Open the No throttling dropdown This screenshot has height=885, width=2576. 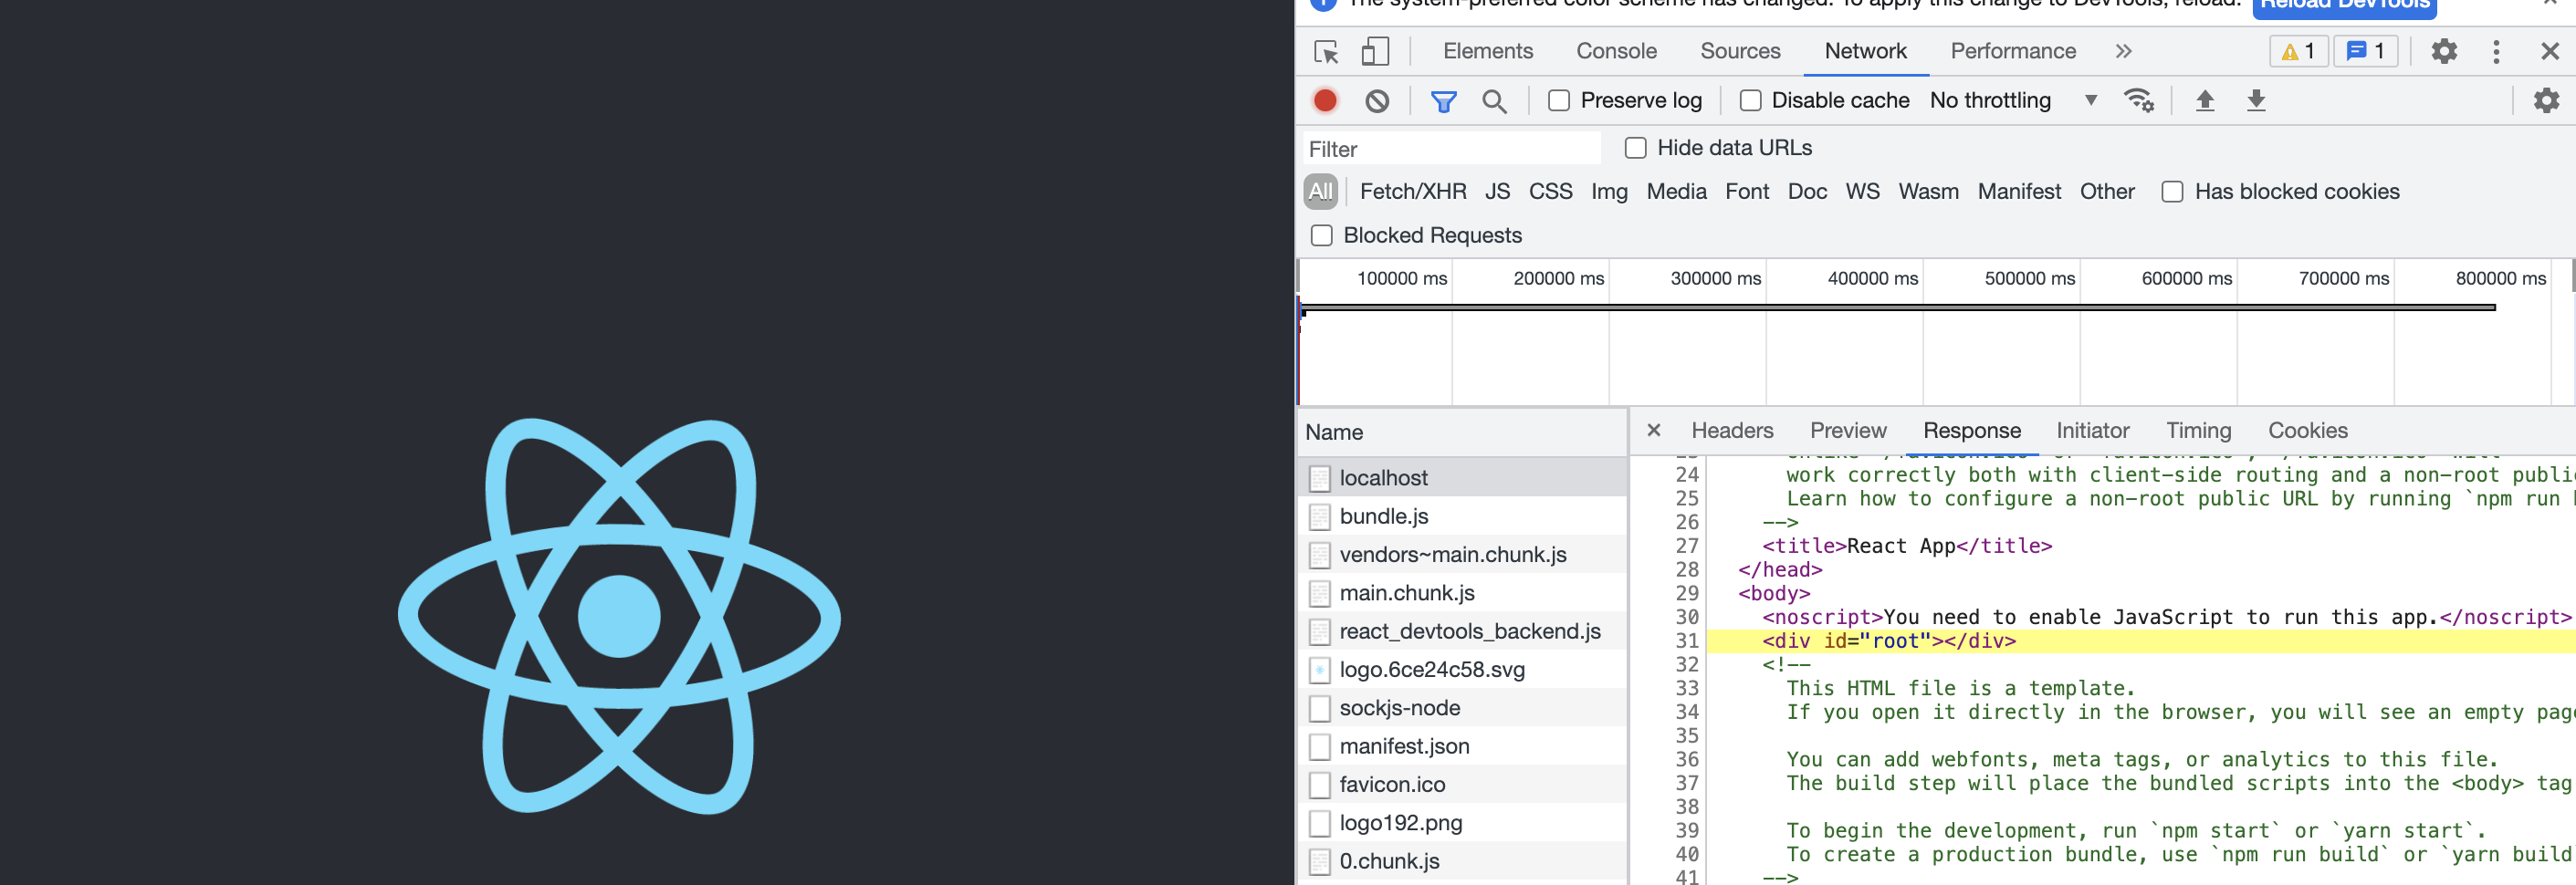coord(2013,101)
